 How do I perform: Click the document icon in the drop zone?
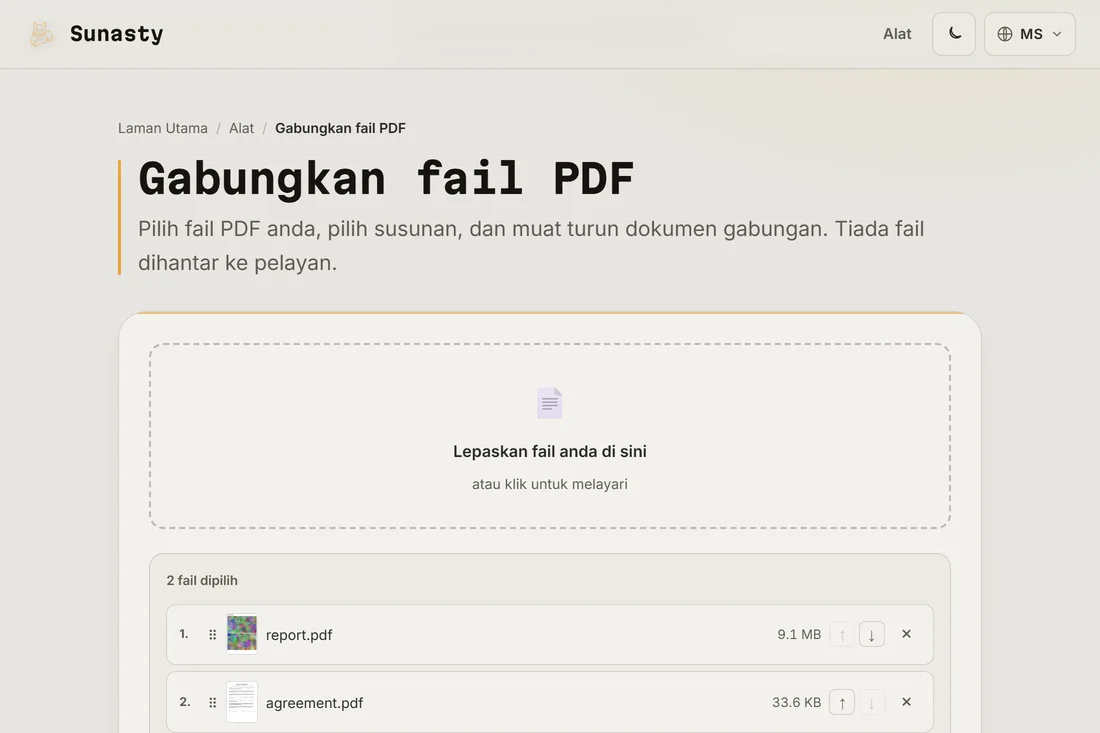pyautogui.click(x=549, y=403)
